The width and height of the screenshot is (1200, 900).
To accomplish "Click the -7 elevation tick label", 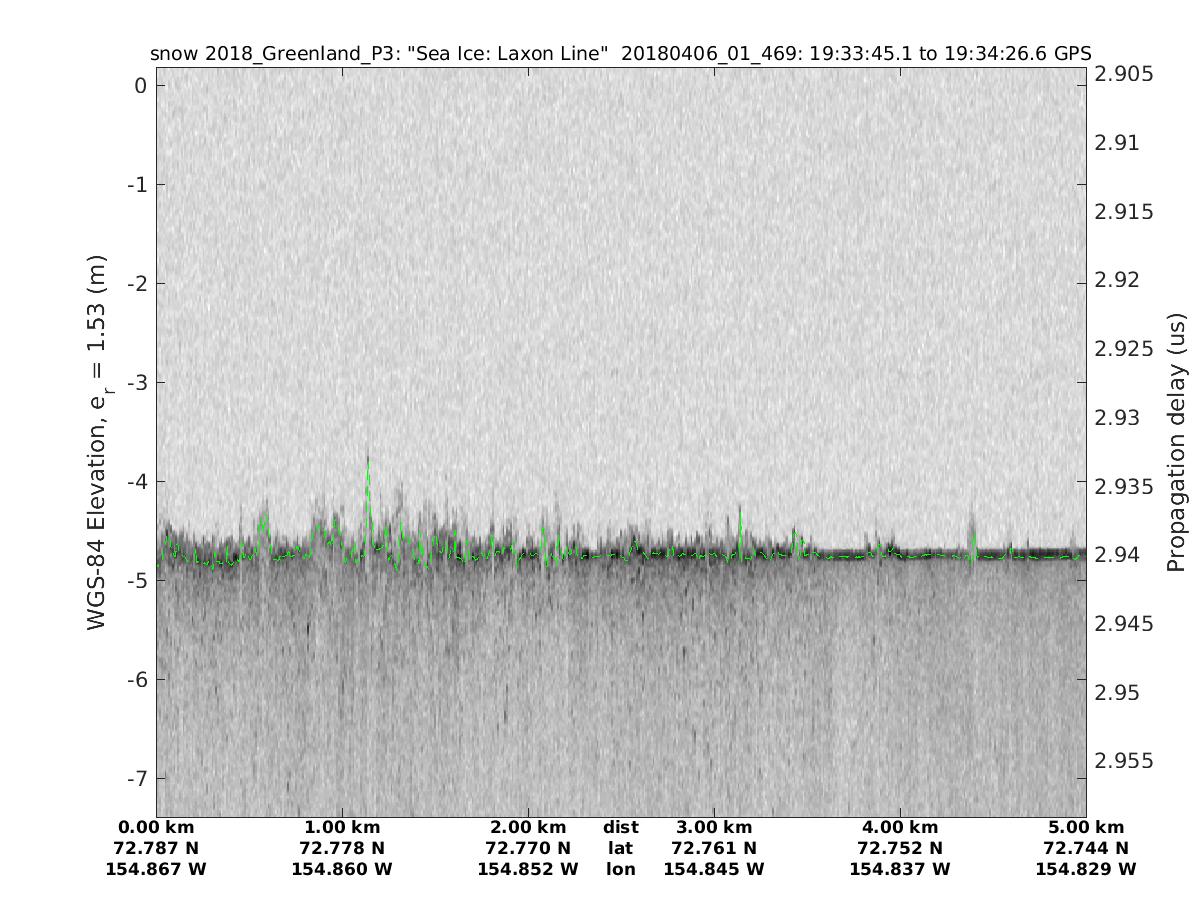I will coord(136,778).
